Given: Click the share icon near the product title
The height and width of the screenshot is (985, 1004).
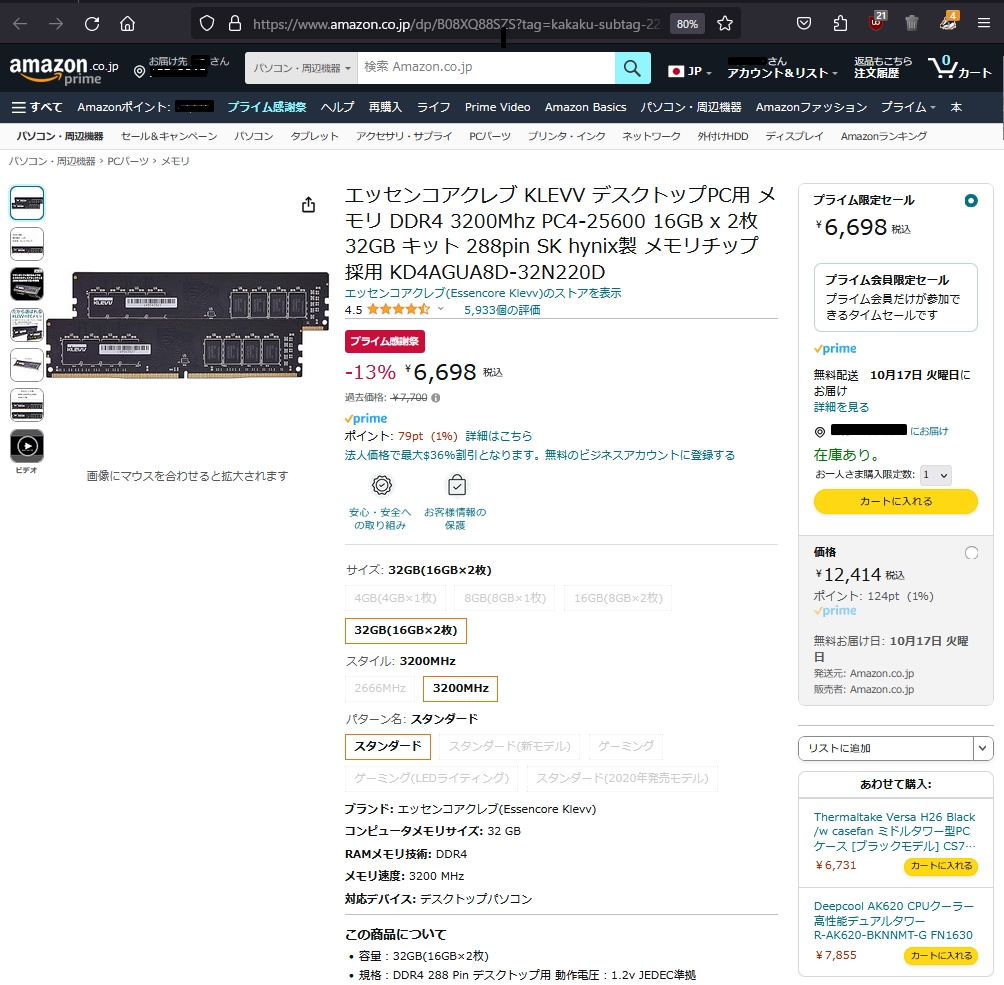Looking at the screenshot, I should click(308, 204).
